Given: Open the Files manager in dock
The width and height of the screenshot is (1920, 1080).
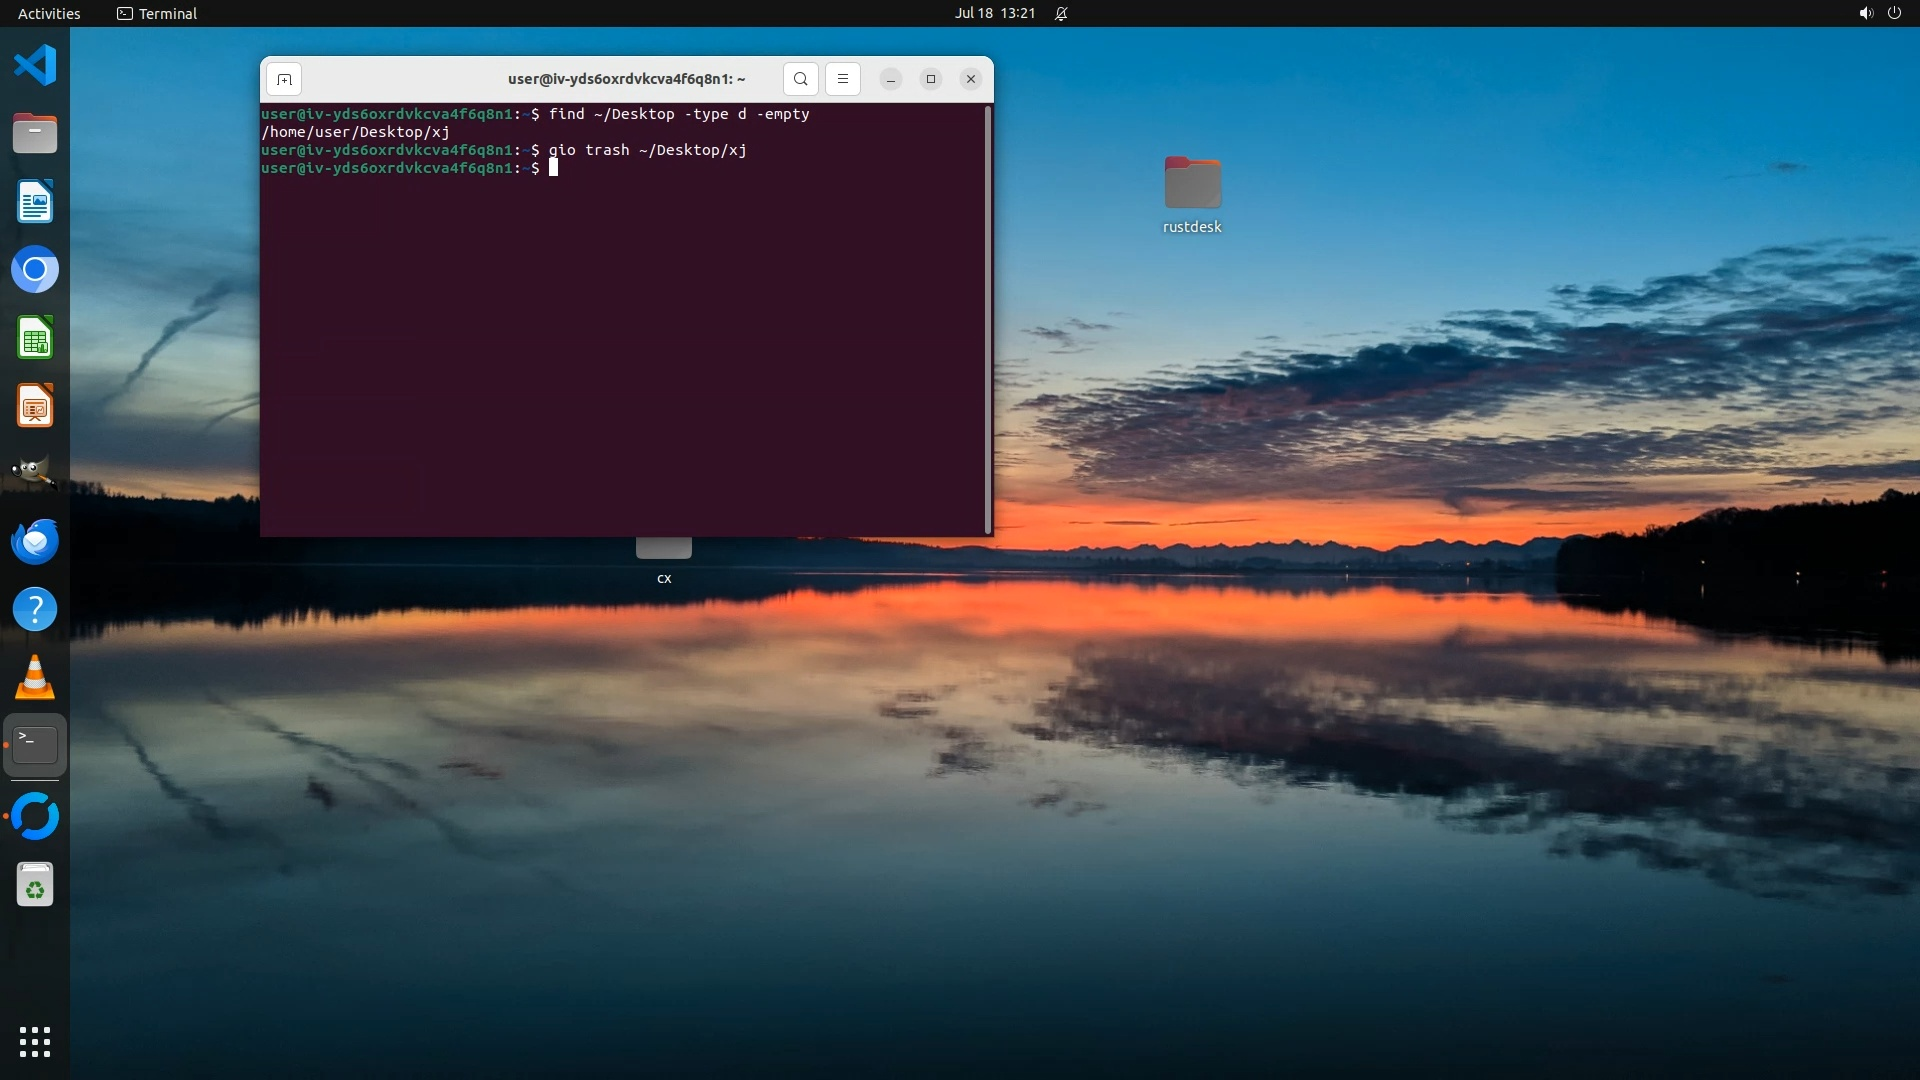Looking at the screenshot, I should pos(35,133).
